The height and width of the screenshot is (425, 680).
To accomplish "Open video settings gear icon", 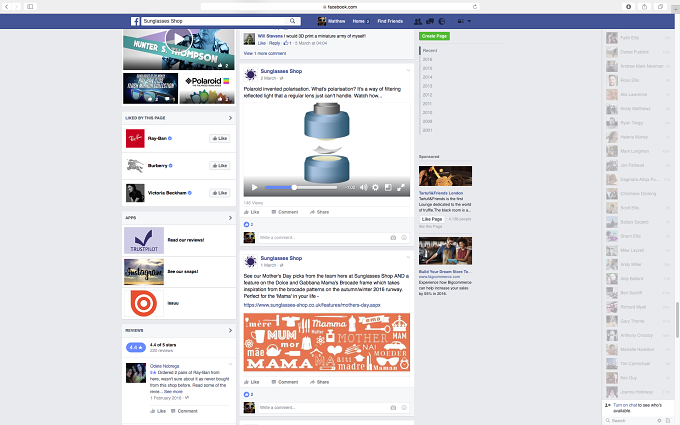I will [376, 187].
